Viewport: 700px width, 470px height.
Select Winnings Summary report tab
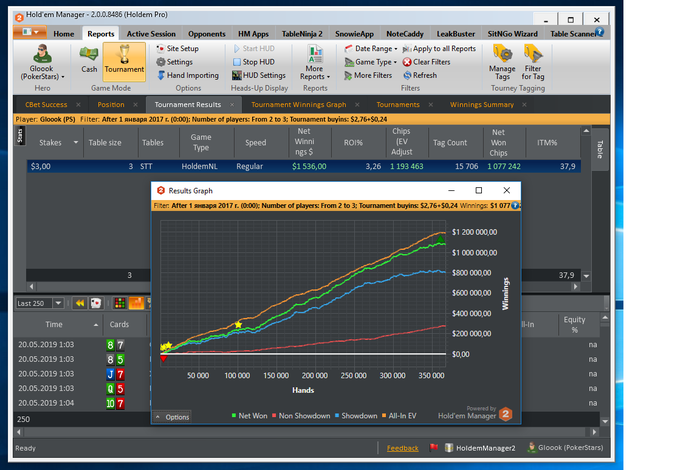click(x=482, y=104)
